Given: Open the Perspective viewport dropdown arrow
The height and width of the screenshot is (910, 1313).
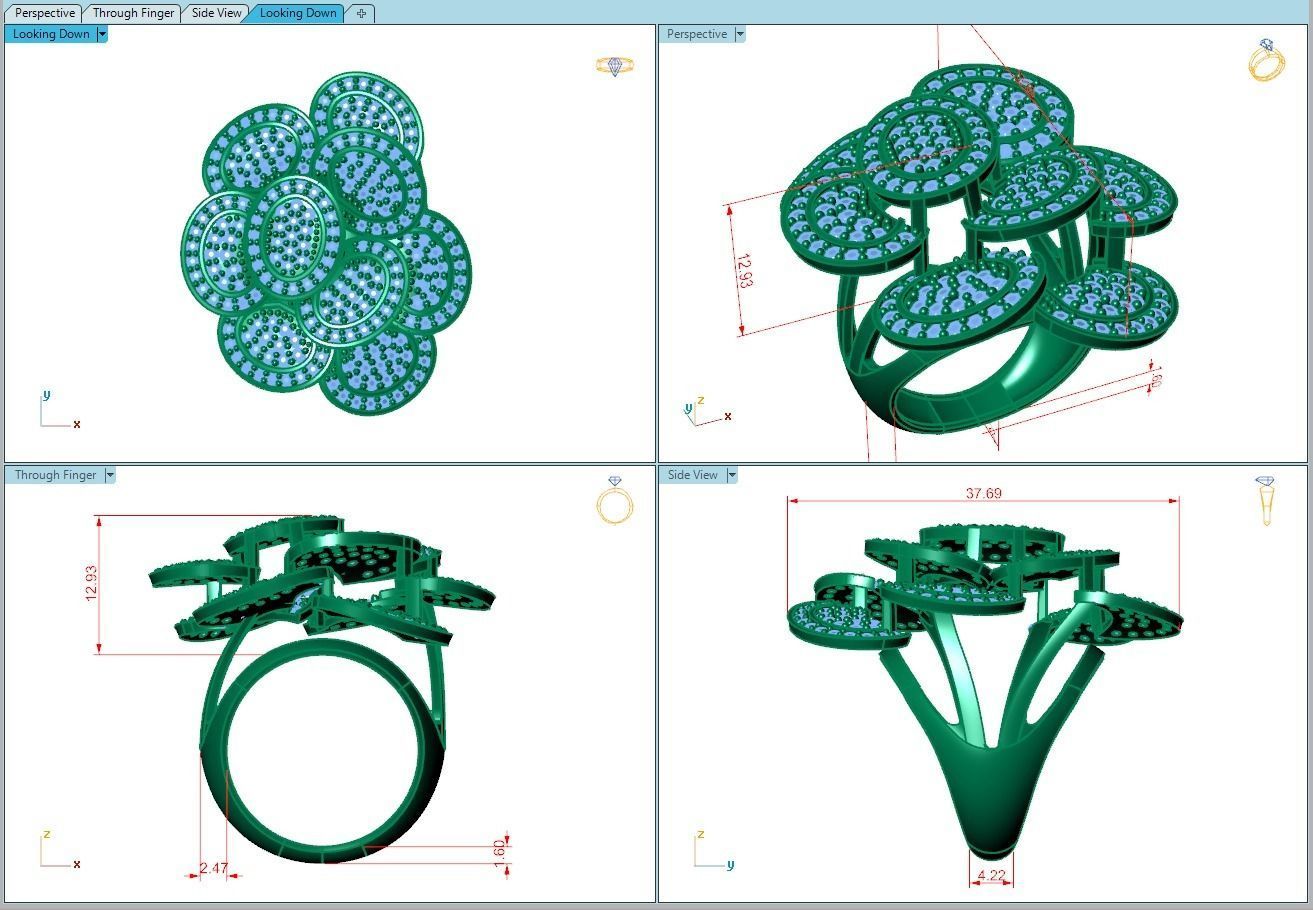Looking at the screenshot, I should click(740, 34).
